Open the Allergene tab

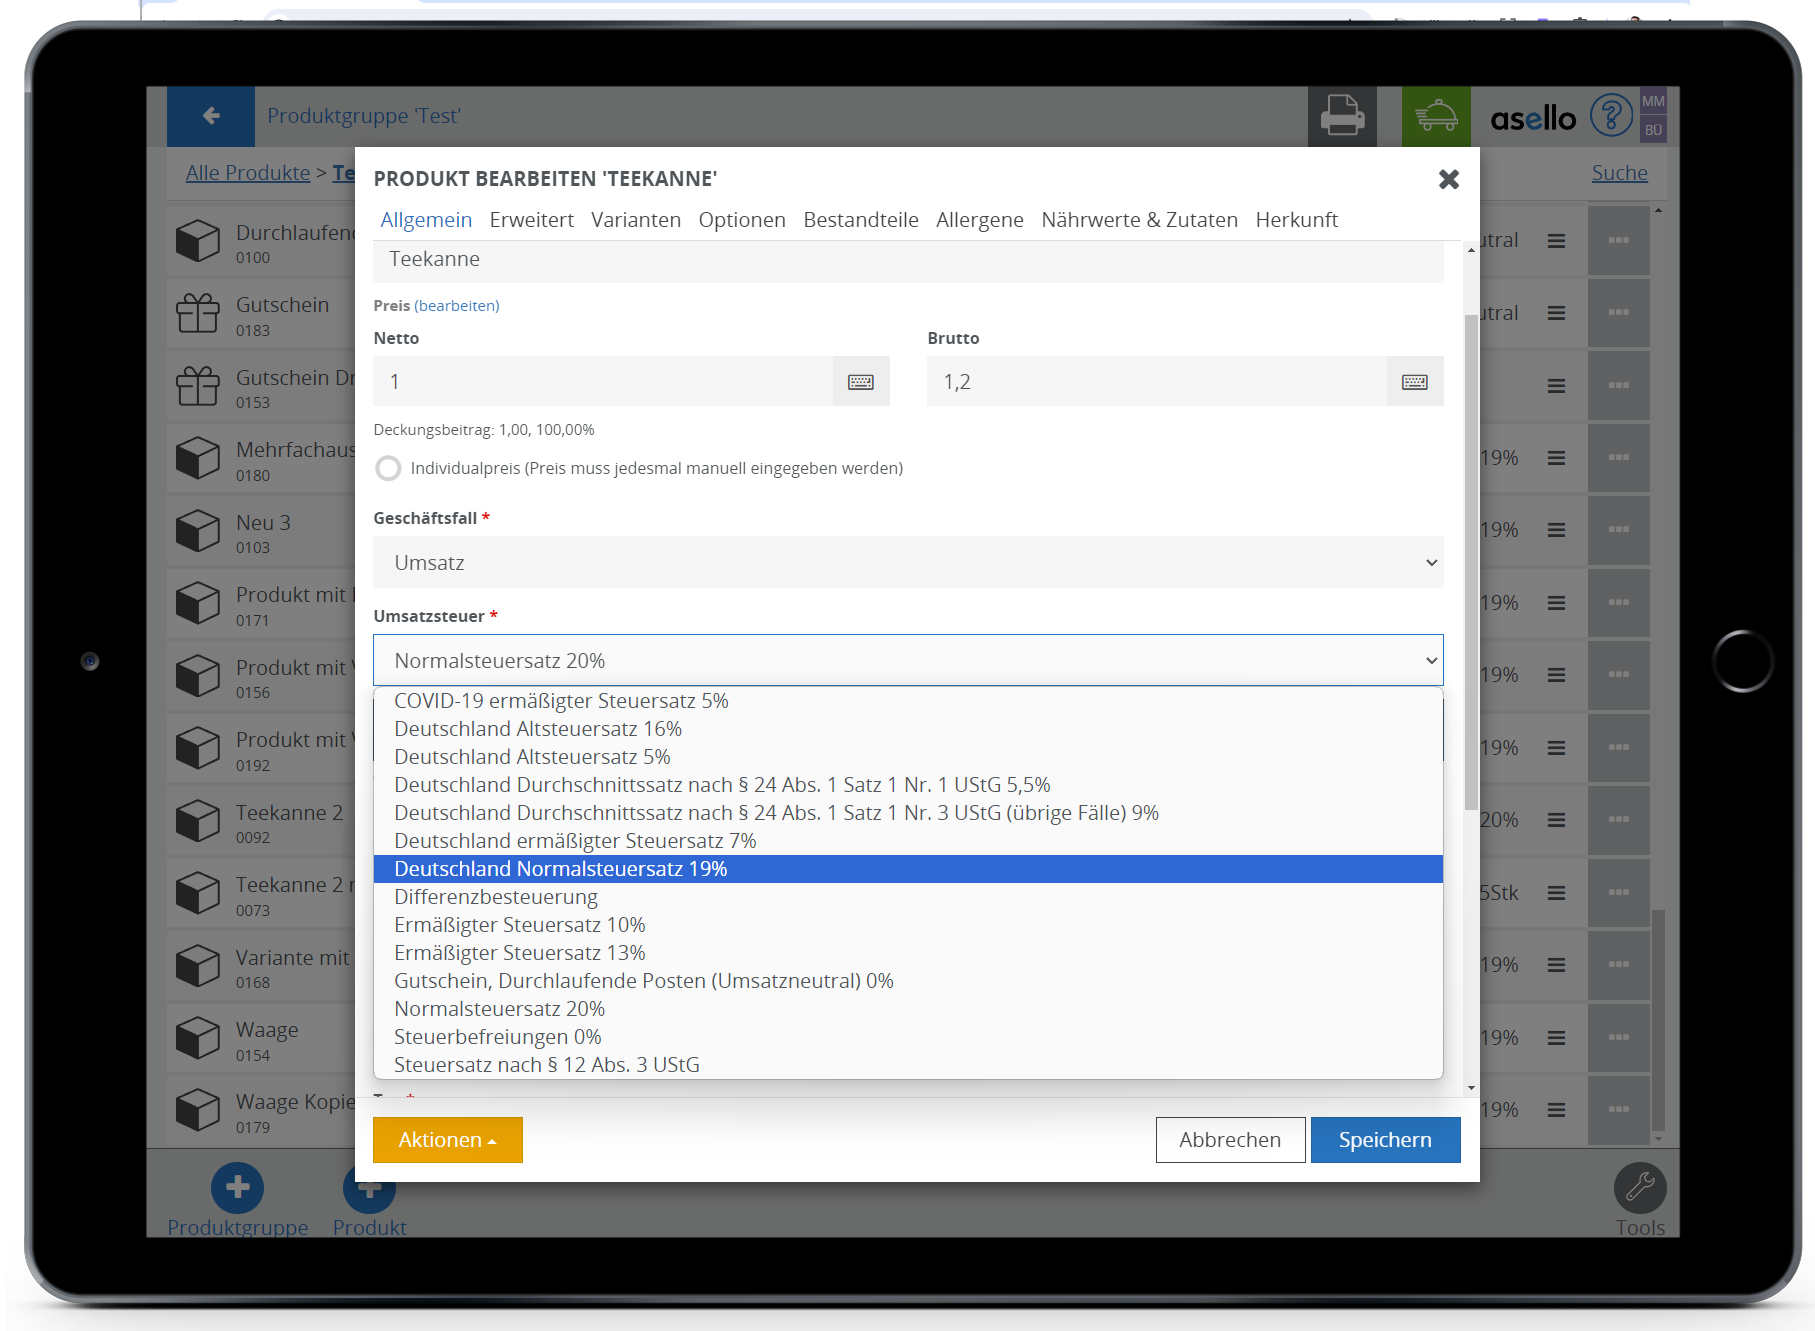[x=979, y=220]
